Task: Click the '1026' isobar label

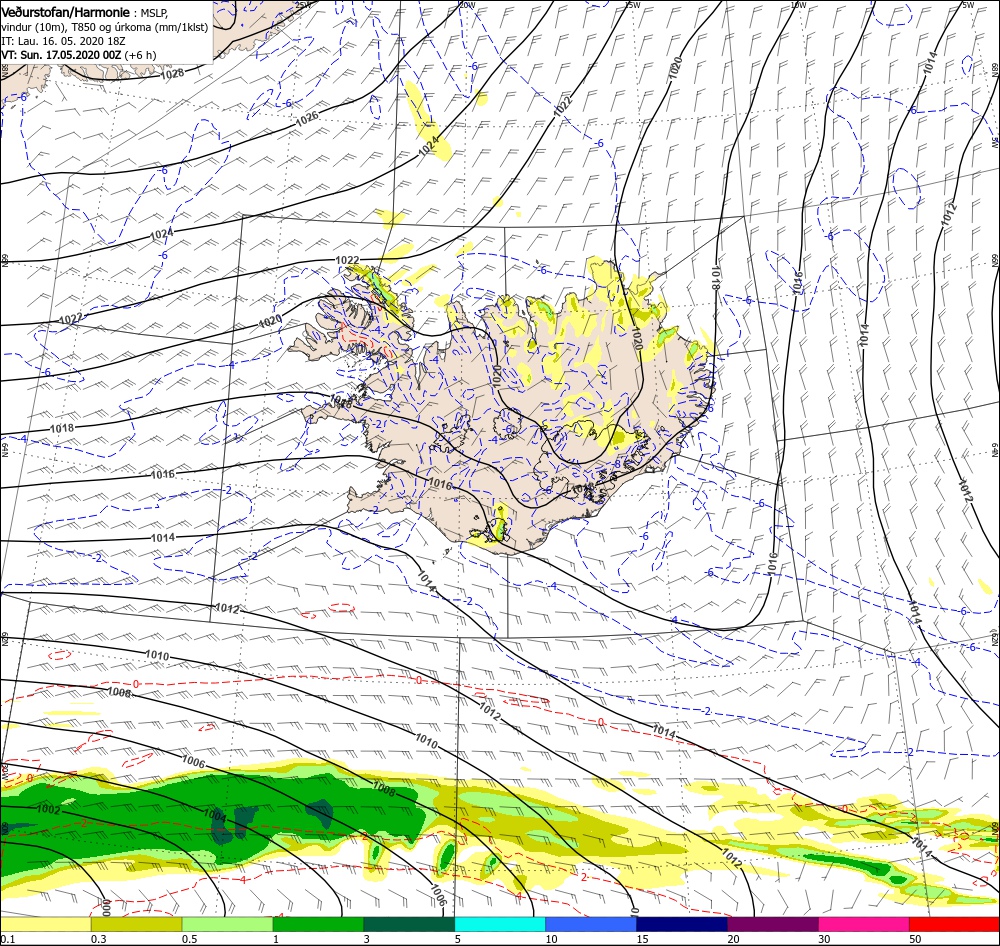Action: (307, 119)
